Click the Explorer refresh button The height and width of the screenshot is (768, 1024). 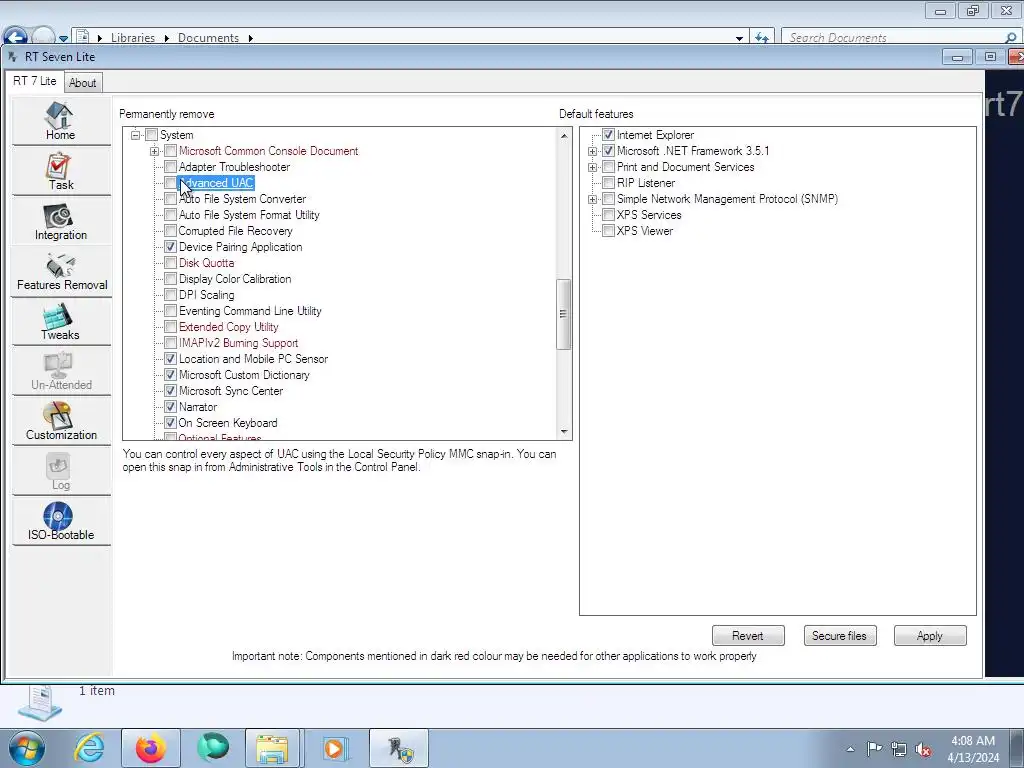click(x=761, y=37)
